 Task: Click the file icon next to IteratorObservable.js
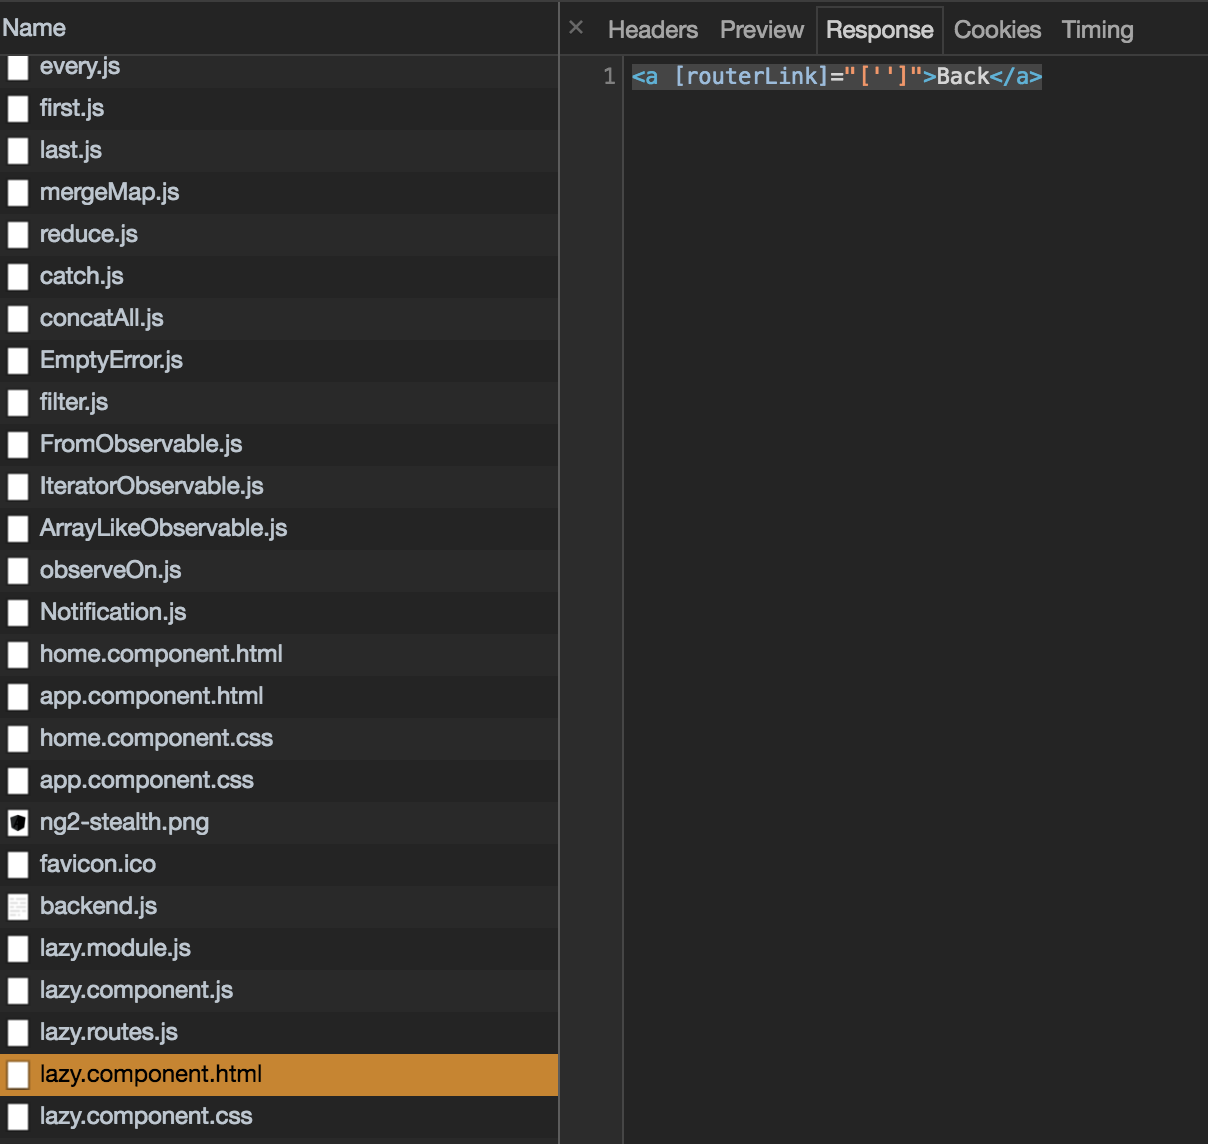pyautogui.click(x=18, y=487)
